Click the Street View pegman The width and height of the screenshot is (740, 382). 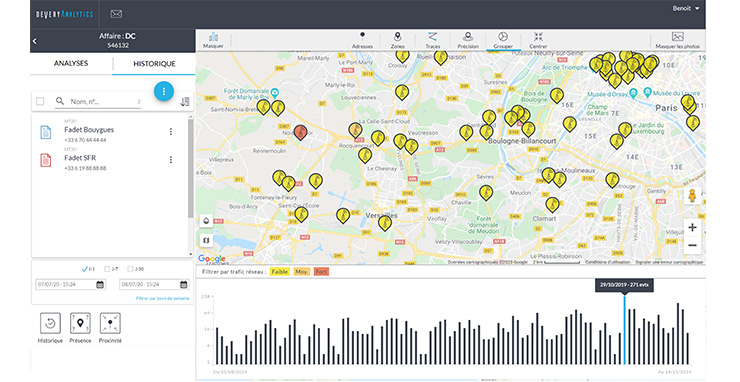click(692, 195)
